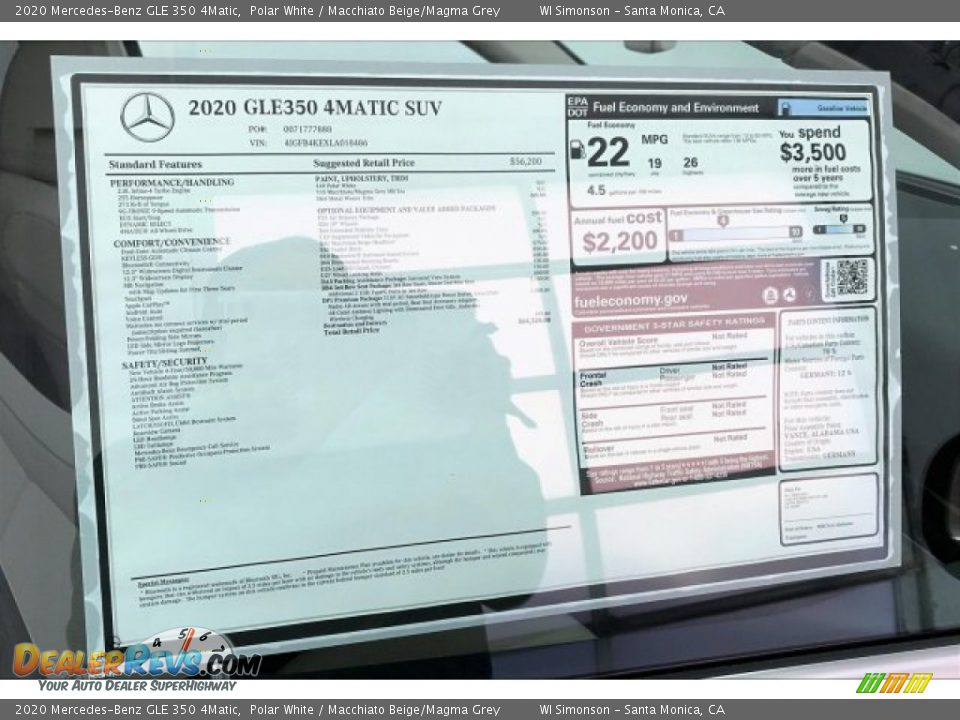
Task: Click the 19 city MPG value
Action: coord(654,163)
